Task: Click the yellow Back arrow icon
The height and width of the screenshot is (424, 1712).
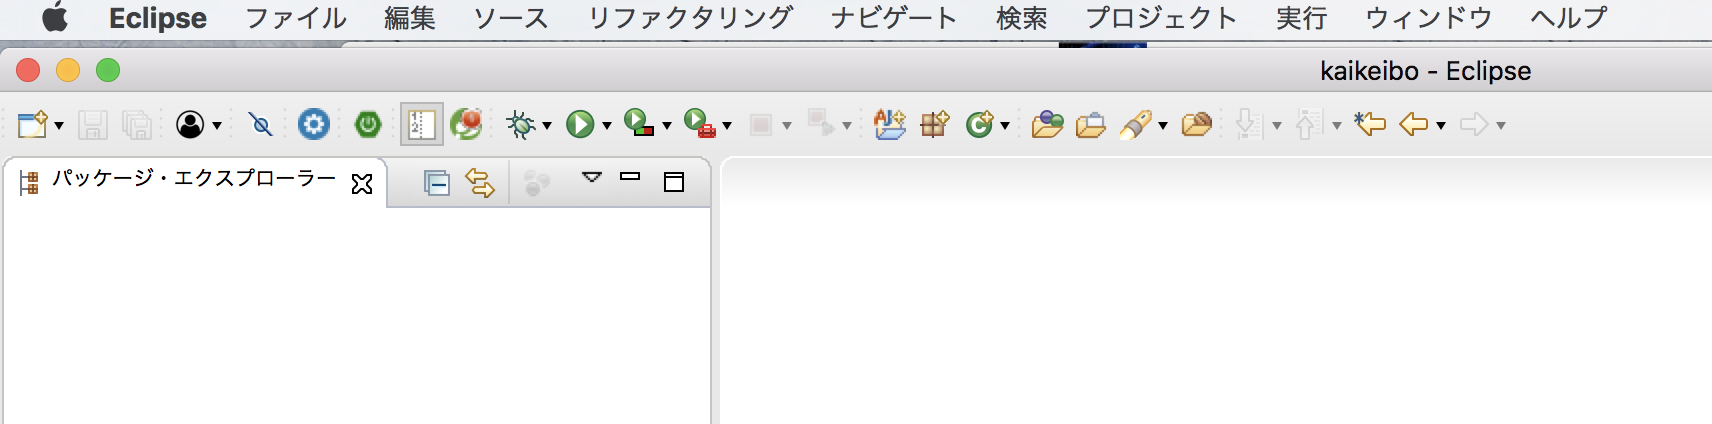Action: (x=1413, y=124)
